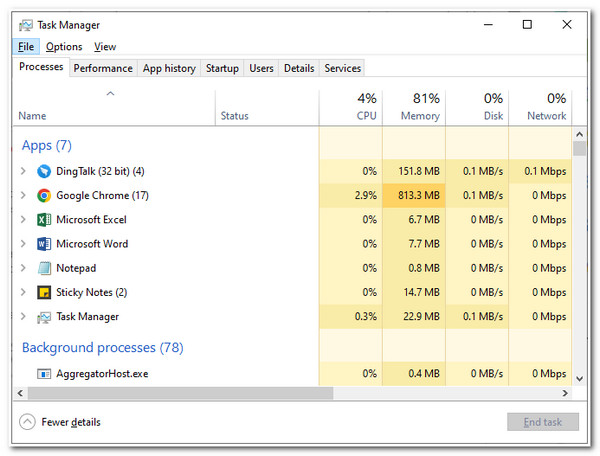This screenshot has width=600, height=456.
Task: Sort by the CPU column header
Action: coord(351,107)
